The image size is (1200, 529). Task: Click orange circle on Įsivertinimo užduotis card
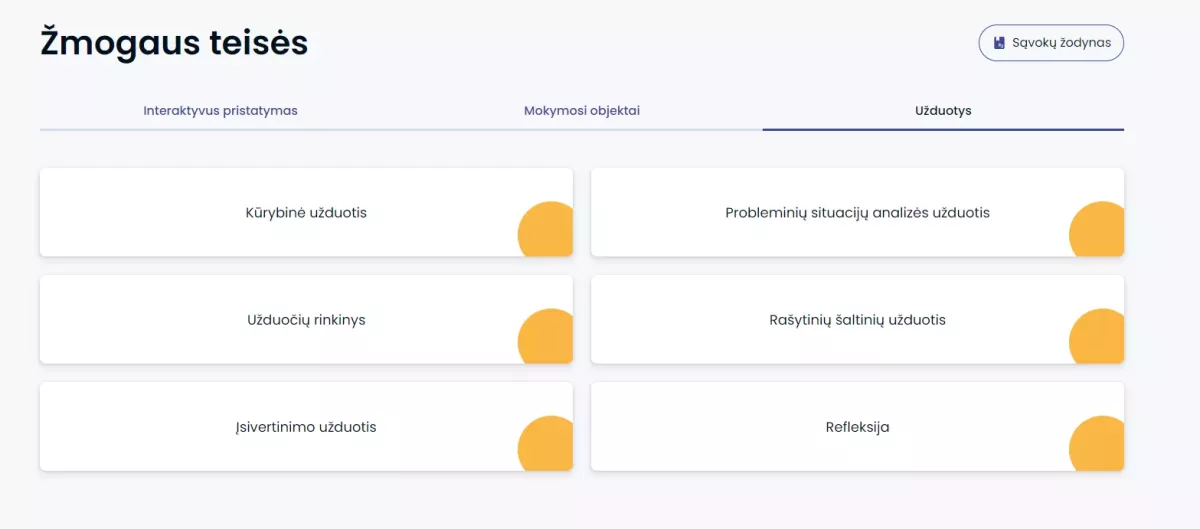548,444
